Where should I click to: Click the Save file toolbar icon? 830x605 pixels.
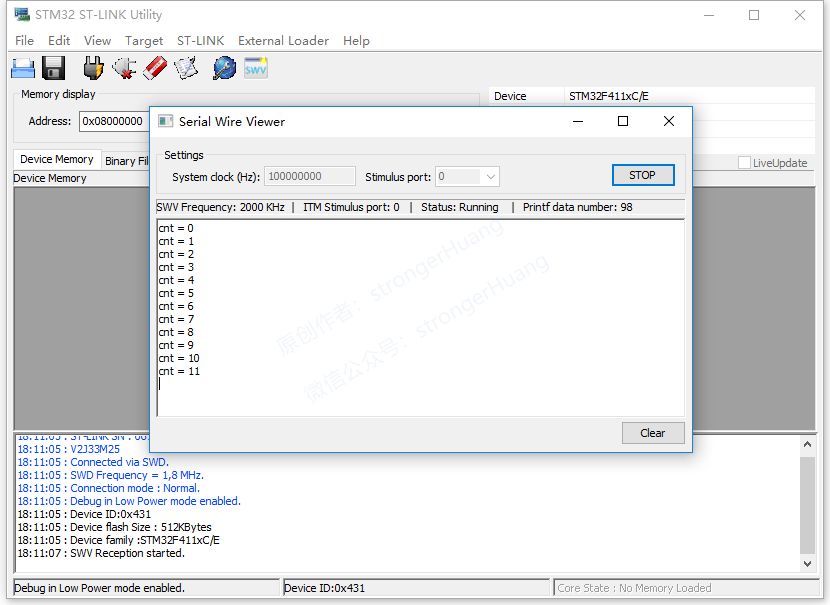(52, 67)
